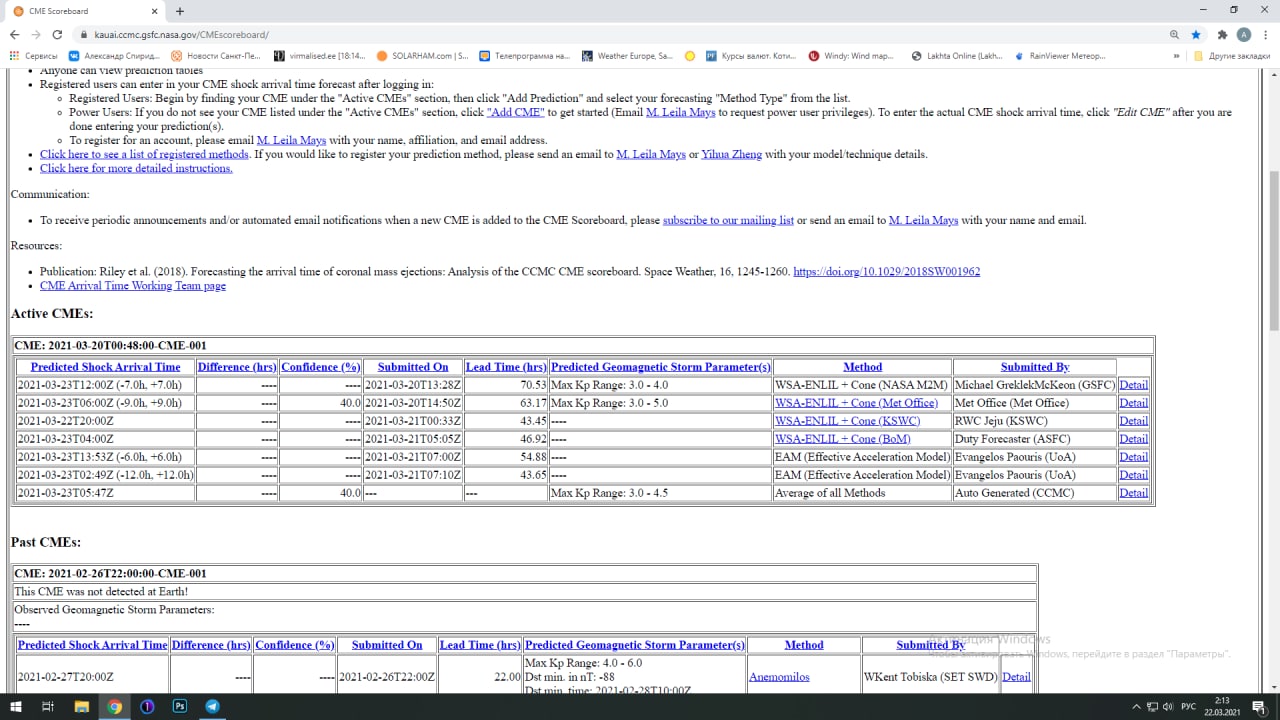Click the volume icon in system tray
The height and width of the screenshot is (720, 1280).
point(1167,706)
